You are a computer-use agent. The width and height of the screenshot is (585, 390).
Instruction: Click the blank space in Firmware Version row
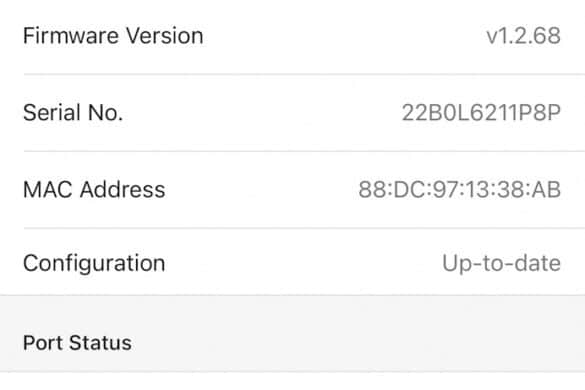click(x=343, y=36)
